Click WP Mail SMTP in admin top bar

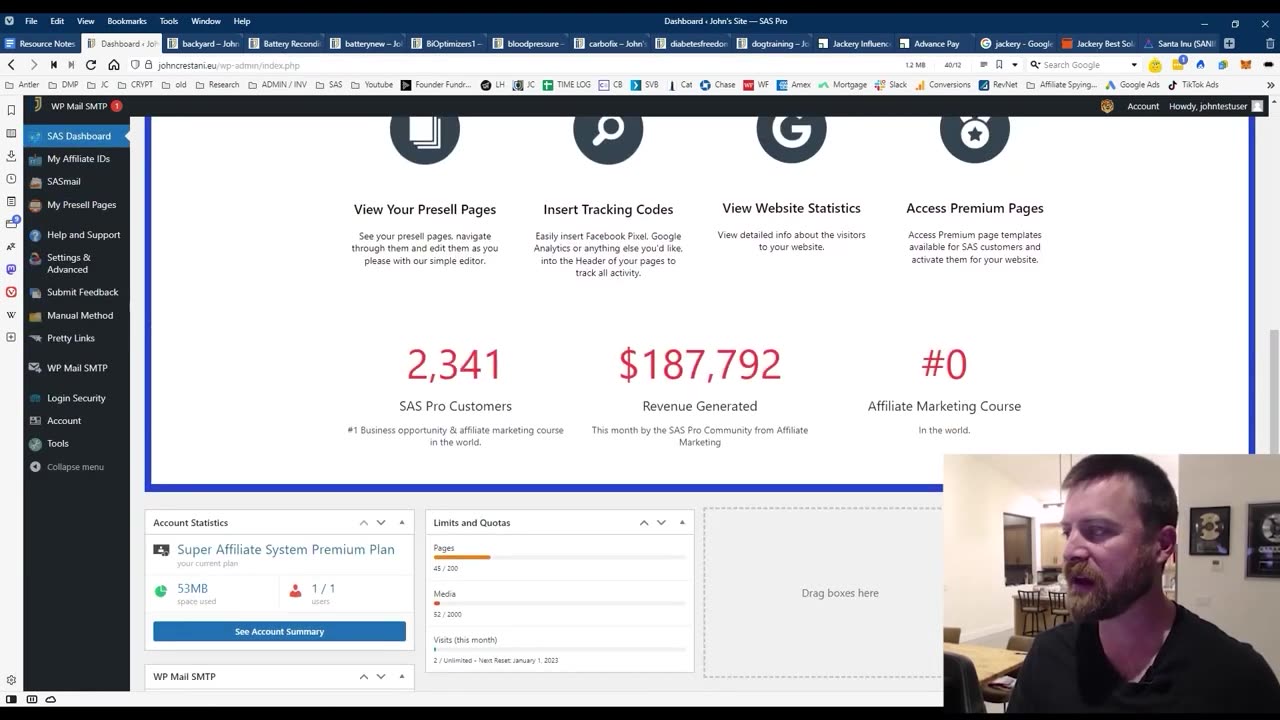(x=85, y=106)
